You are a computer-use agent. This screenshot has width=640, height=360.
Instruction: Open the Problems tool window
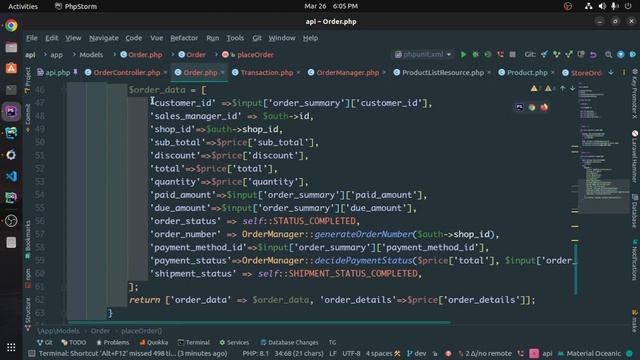click(x=113, y=342)
